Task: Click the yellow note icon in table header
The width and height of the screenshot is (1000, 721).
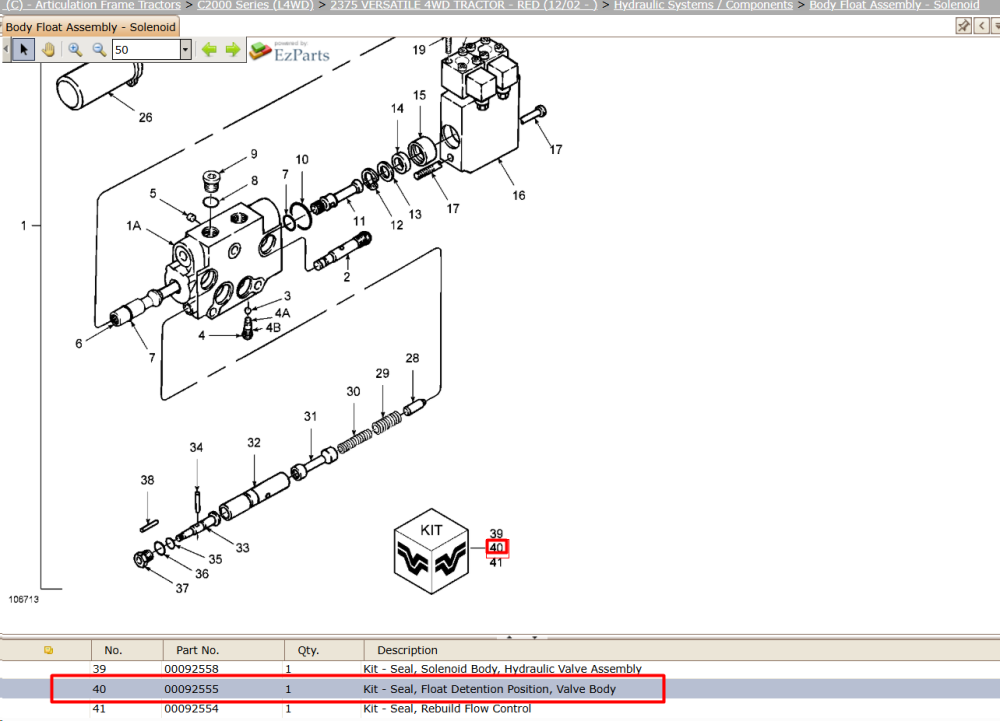Action: [x=48, y=650]
